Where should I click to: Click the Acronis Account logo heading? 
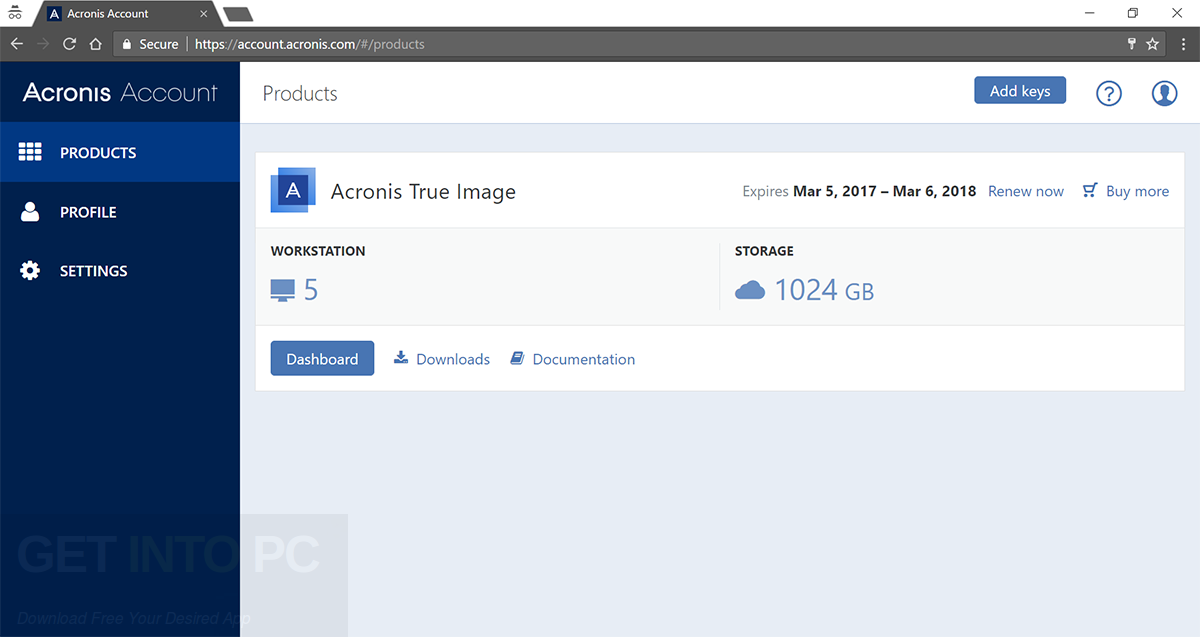pyautogui.click(x=120, y=93)
